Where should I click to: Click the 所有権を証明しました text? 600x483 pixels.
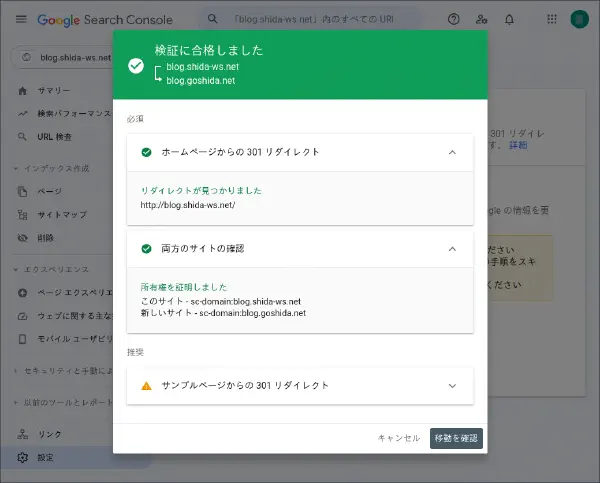[184, 287]
